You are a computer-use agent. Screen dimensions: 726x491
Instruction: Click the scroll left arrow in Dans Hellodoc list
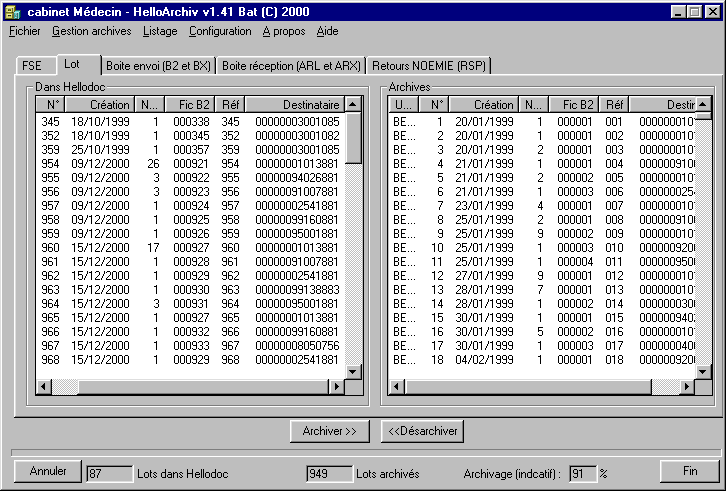(x=44, y=386)
